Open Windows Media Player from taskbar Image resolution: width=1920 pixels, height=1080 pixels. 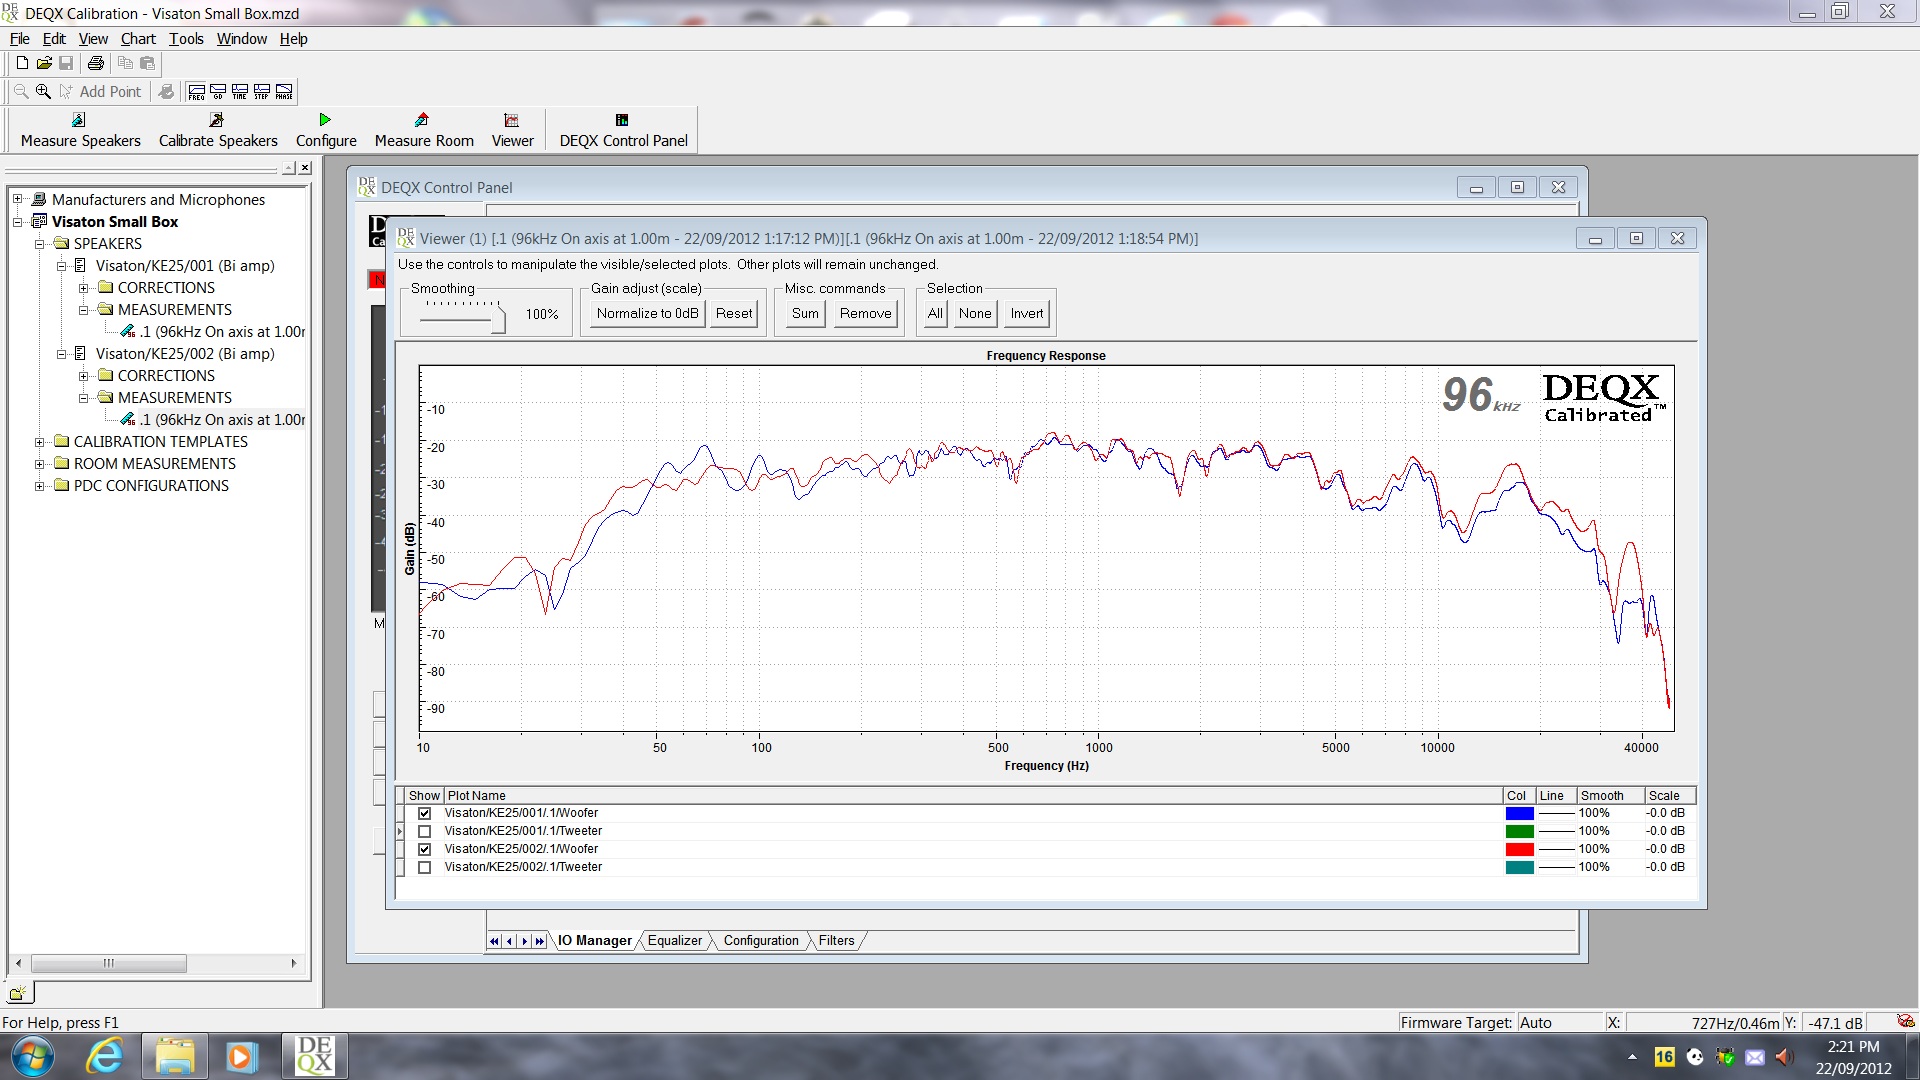[241, 1056]
